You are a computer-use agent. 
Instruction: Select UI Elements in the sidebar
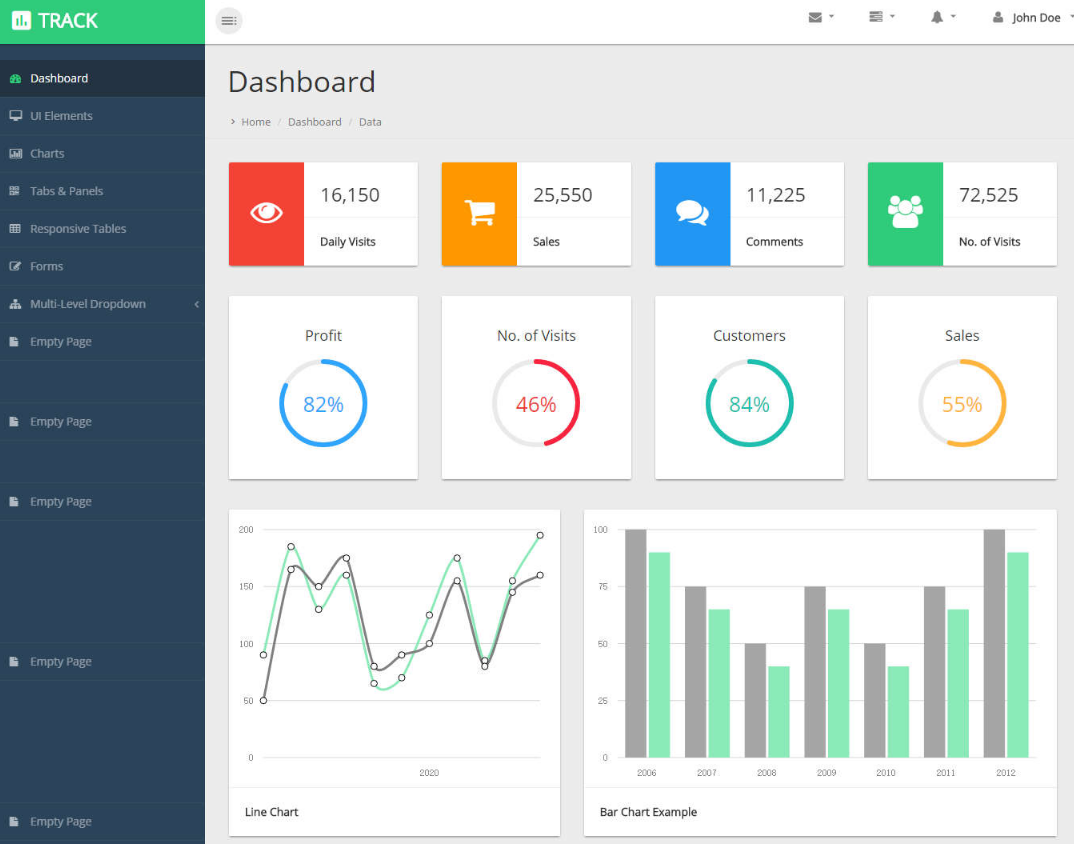tap(61, 116)
